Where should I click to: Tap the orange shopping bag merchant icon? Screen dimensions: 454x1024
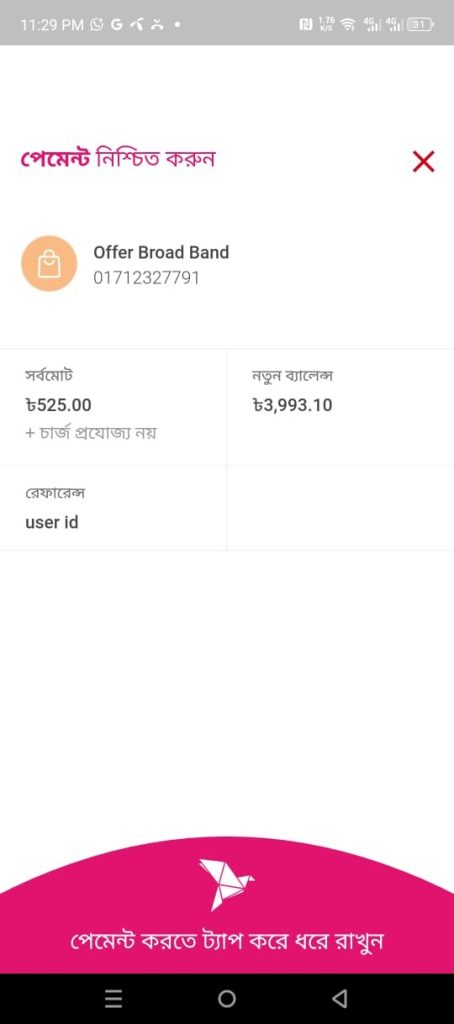[49, 264]
